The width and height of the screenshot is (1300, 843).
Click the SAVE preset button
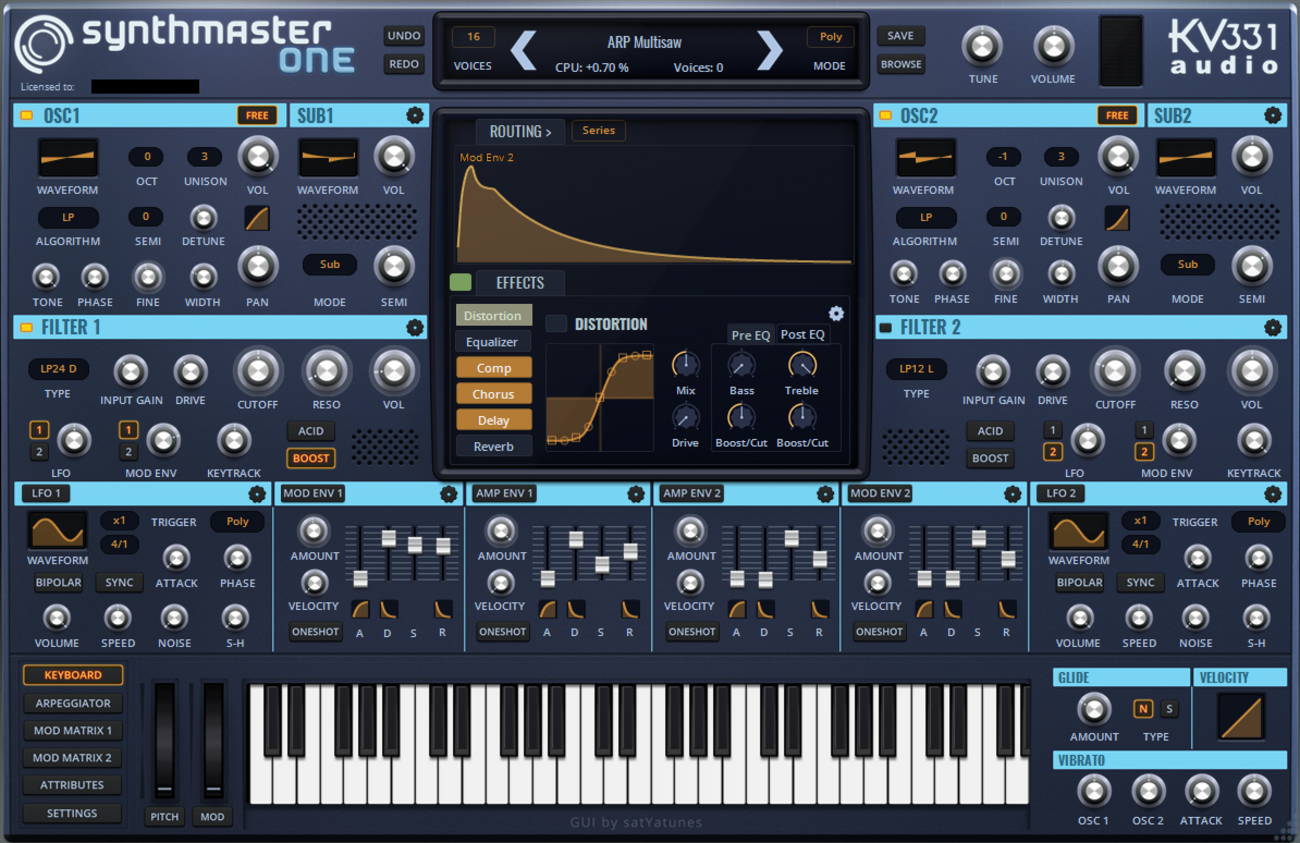click(x=900, y=36)
